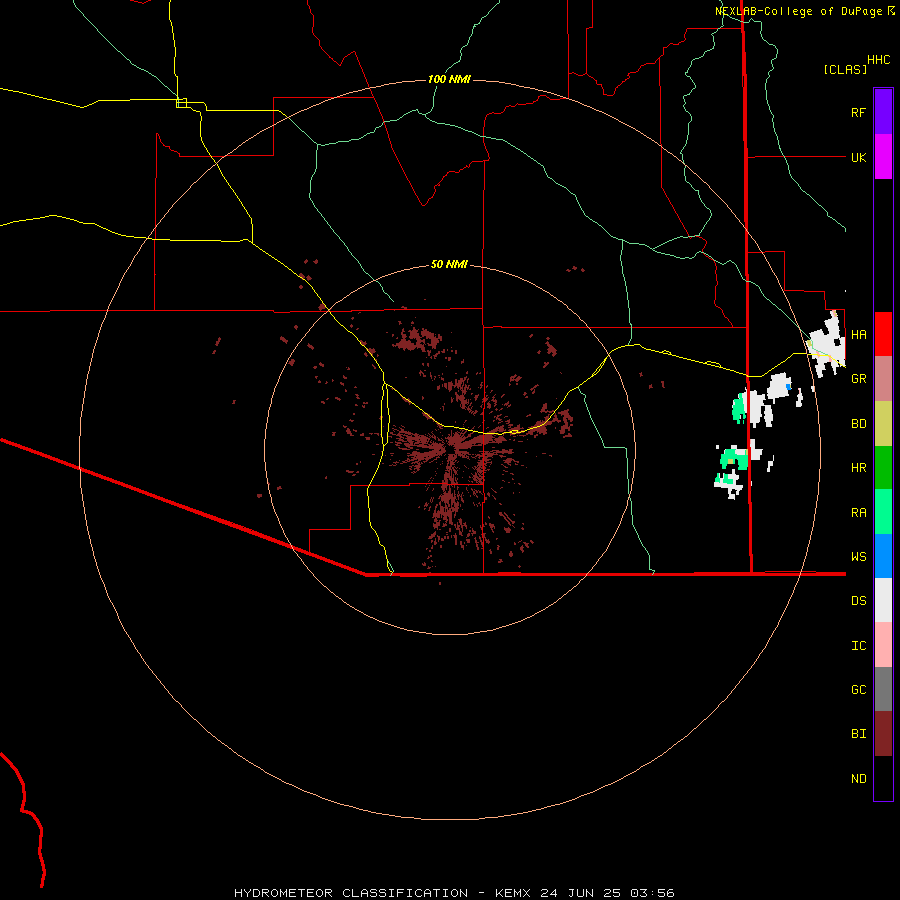
Task: Click the 03:56 time stamp
Action: point(652,893)
